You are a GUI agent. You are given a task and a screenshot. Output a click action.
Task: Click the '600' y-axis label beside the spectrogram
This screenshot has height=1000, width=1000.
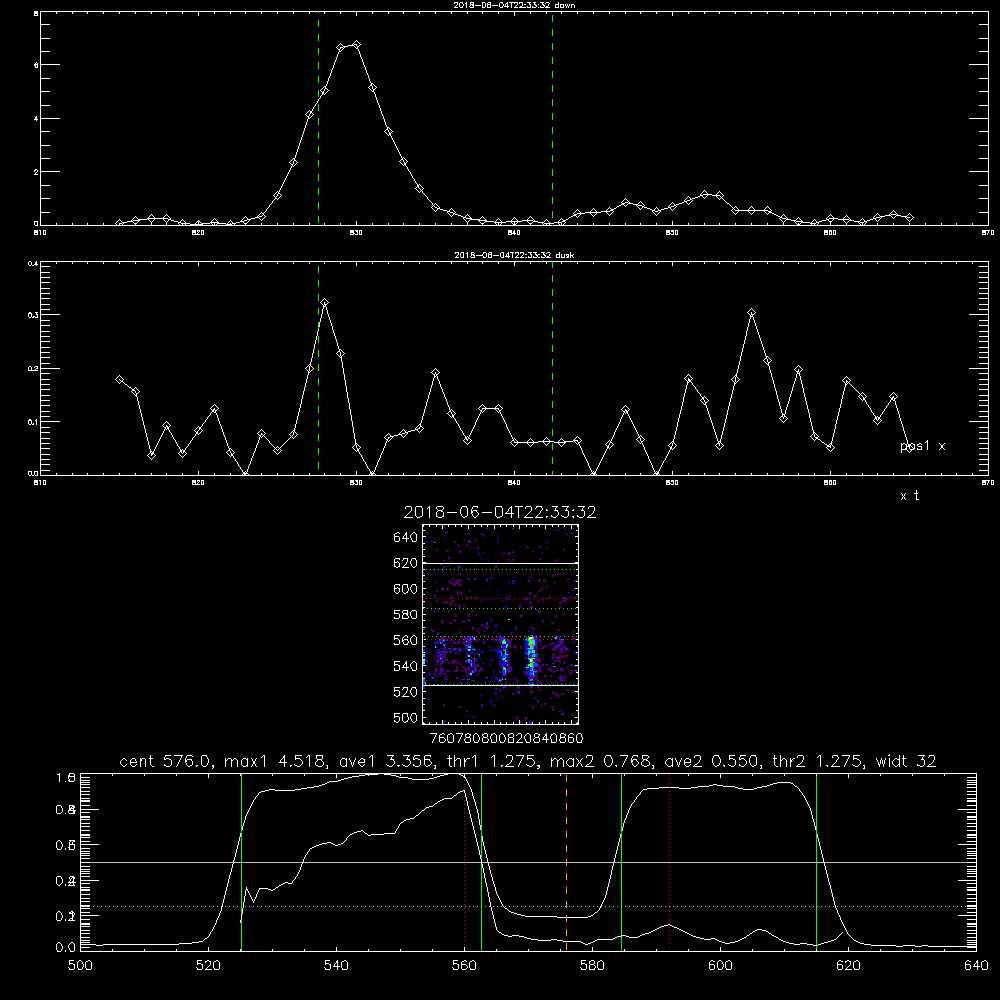406,589
